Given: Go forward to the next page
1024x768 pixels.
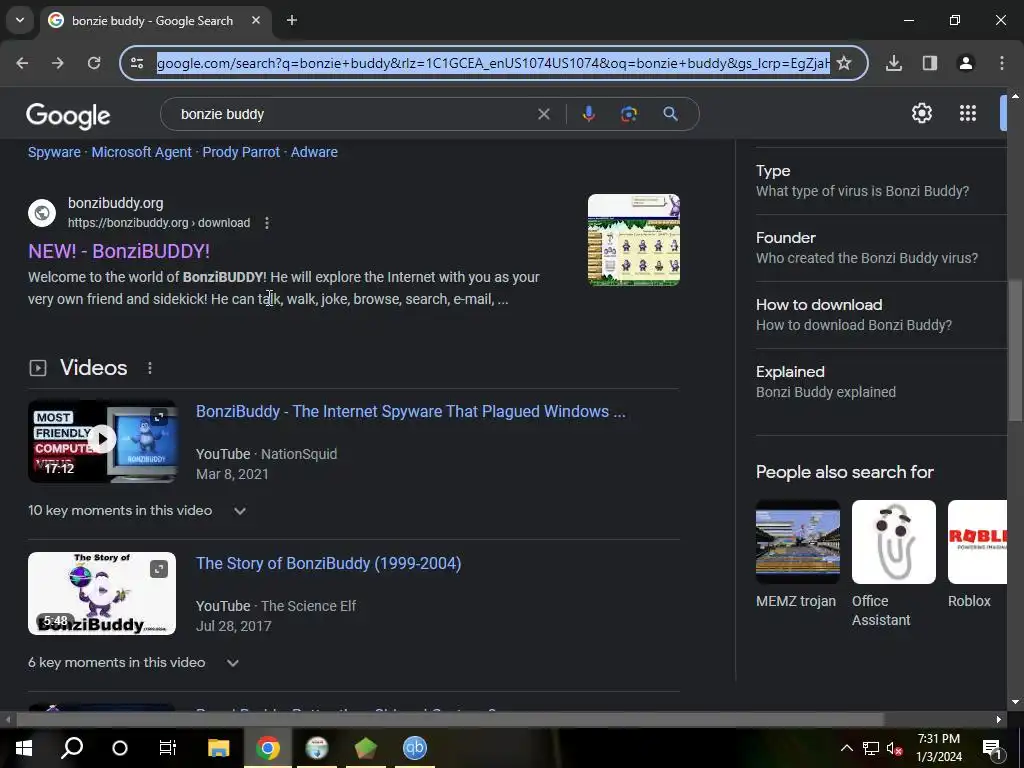Looking at the screenshot, I should [58, 63].
